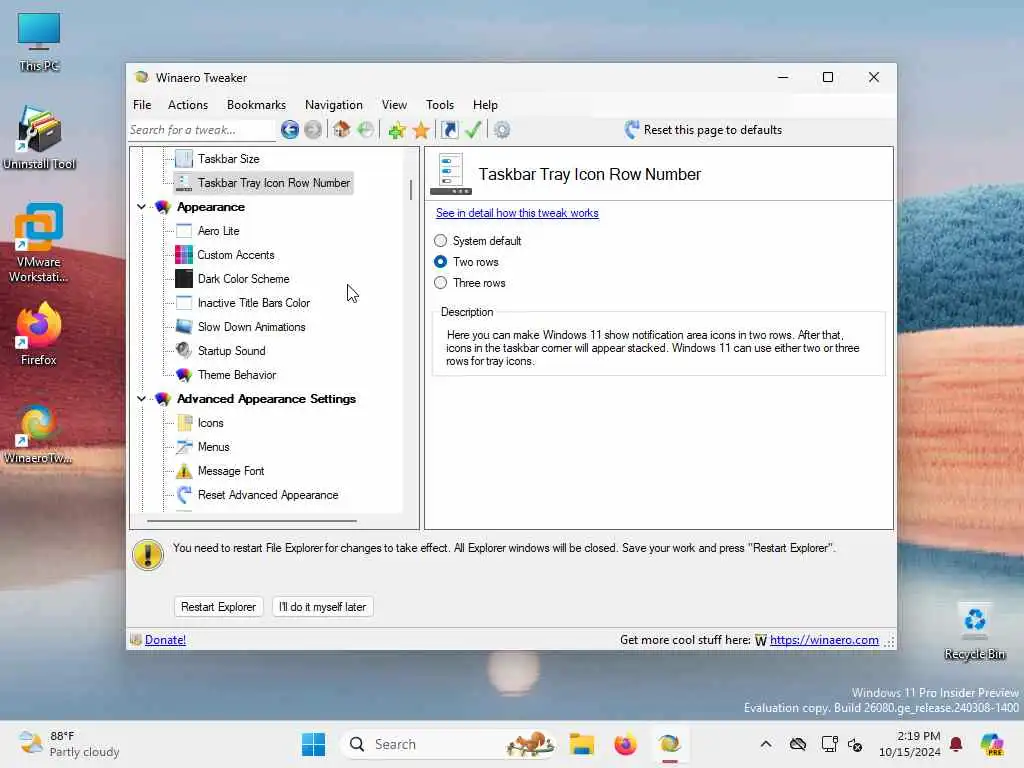Screen dimensions: 1024x768
Task: Go to the Home page icon
Action: click(342, 129)
